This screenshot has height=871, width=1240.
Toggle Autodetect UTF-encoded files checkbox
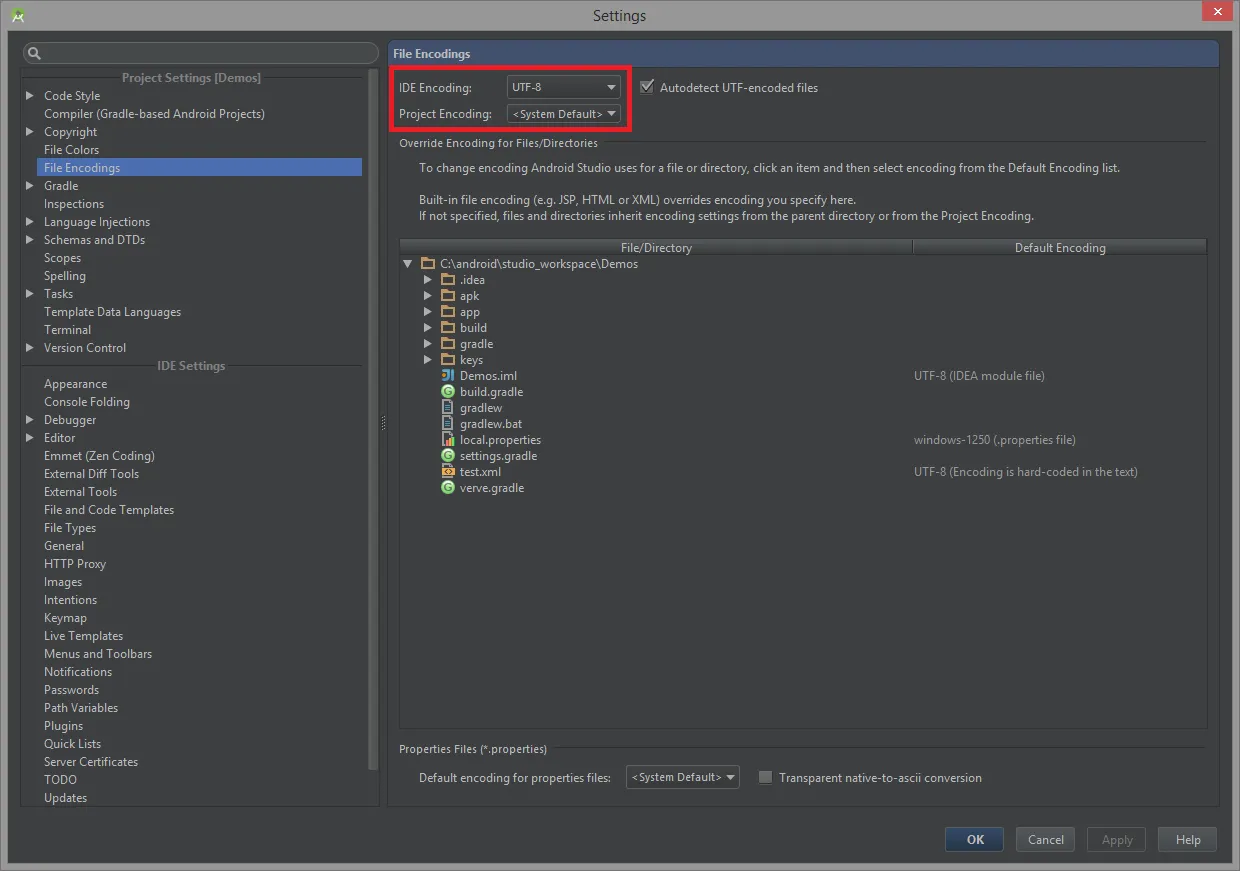pos(647,87)
